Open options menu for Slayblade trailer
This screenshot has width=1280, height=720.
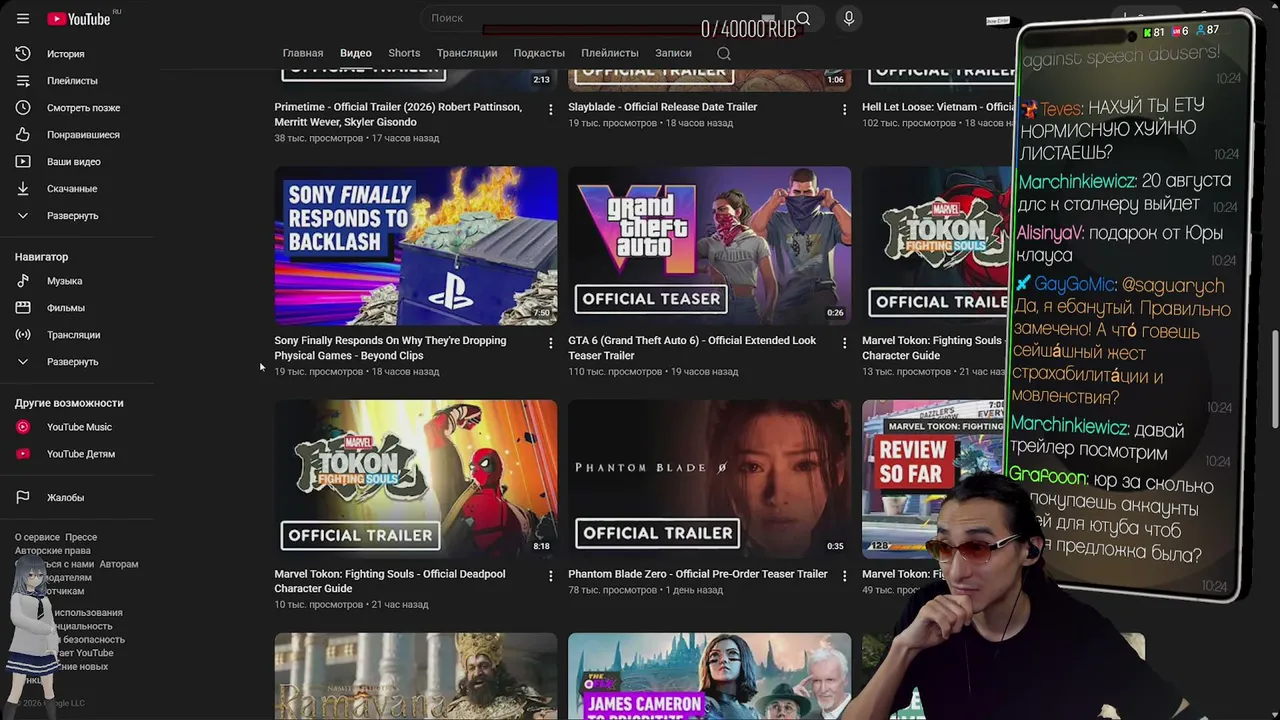844,109
